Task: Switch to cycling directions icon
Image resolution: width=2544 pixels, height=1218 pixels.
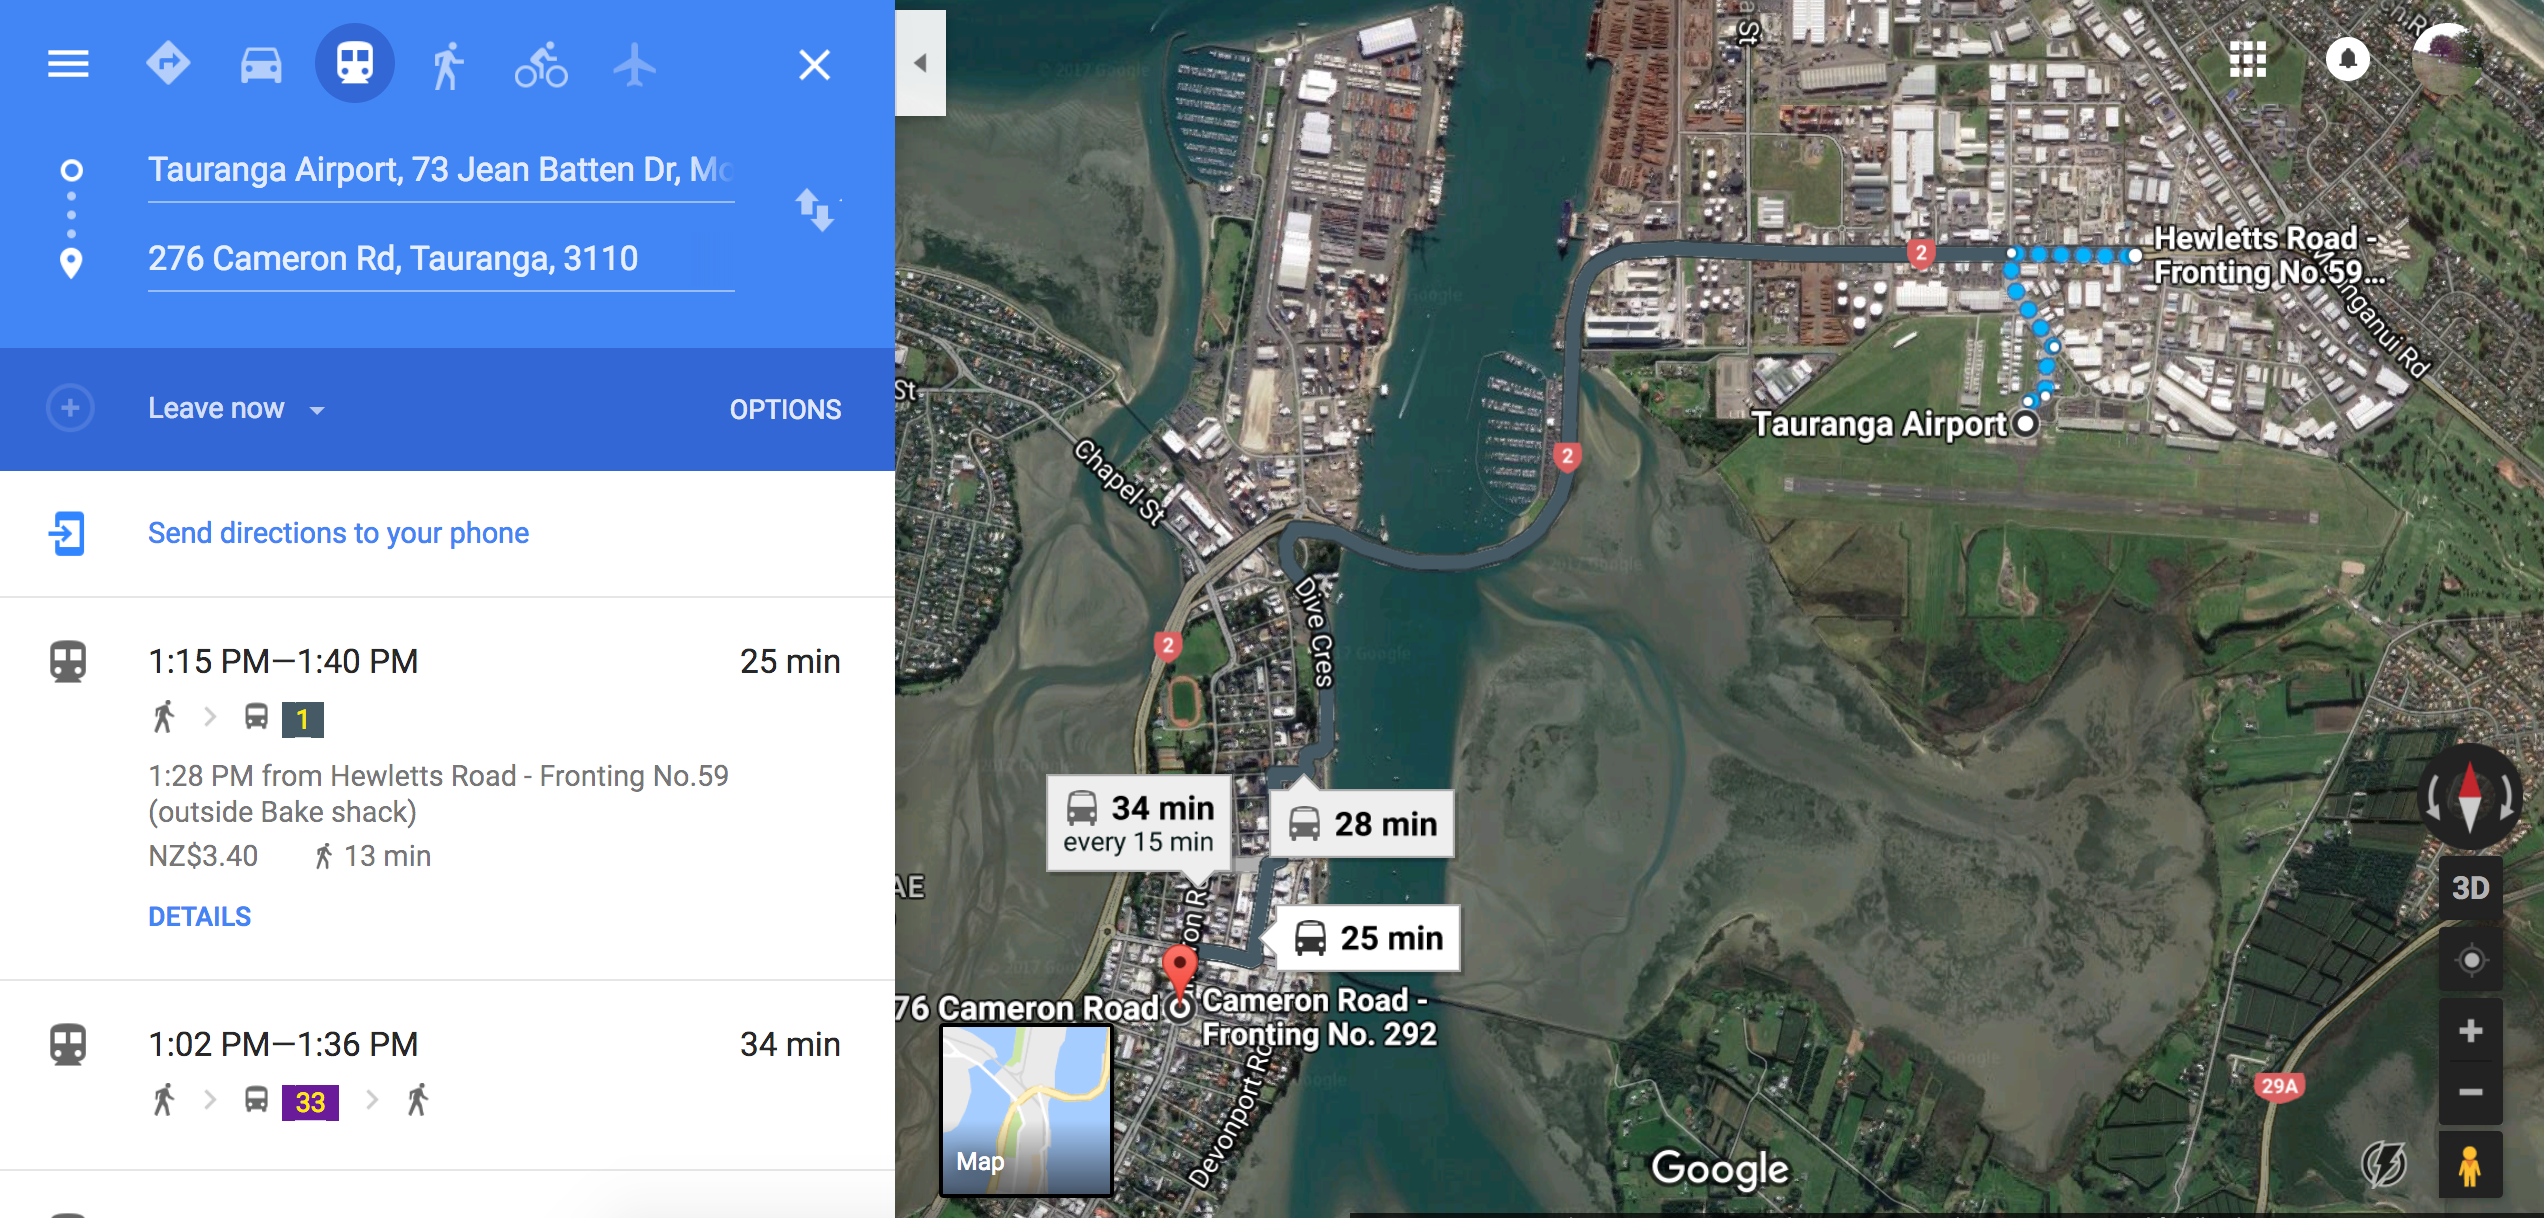Action: click(x=541, y=65)
